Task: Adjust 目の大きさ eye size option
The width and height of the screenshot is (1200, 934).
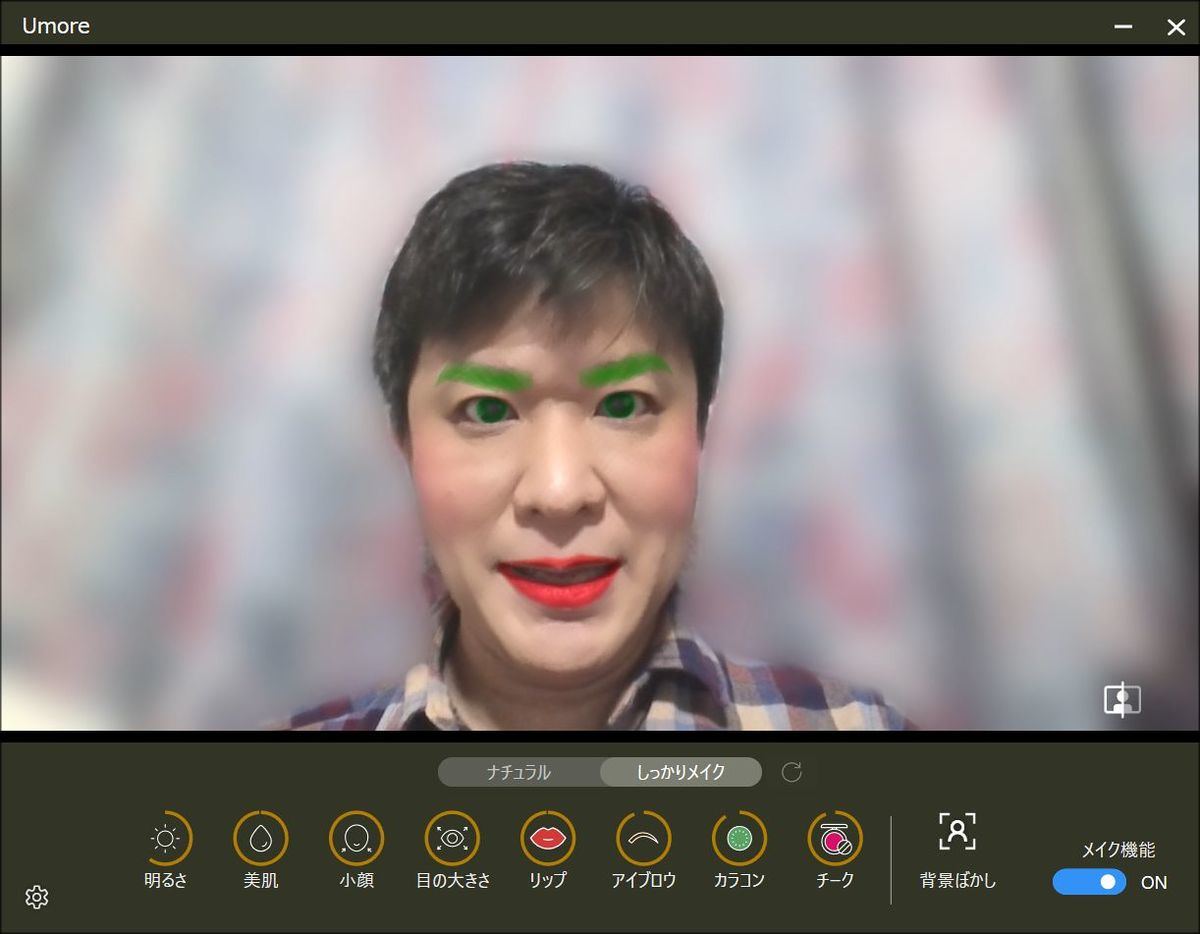Action: click(452, 838)
